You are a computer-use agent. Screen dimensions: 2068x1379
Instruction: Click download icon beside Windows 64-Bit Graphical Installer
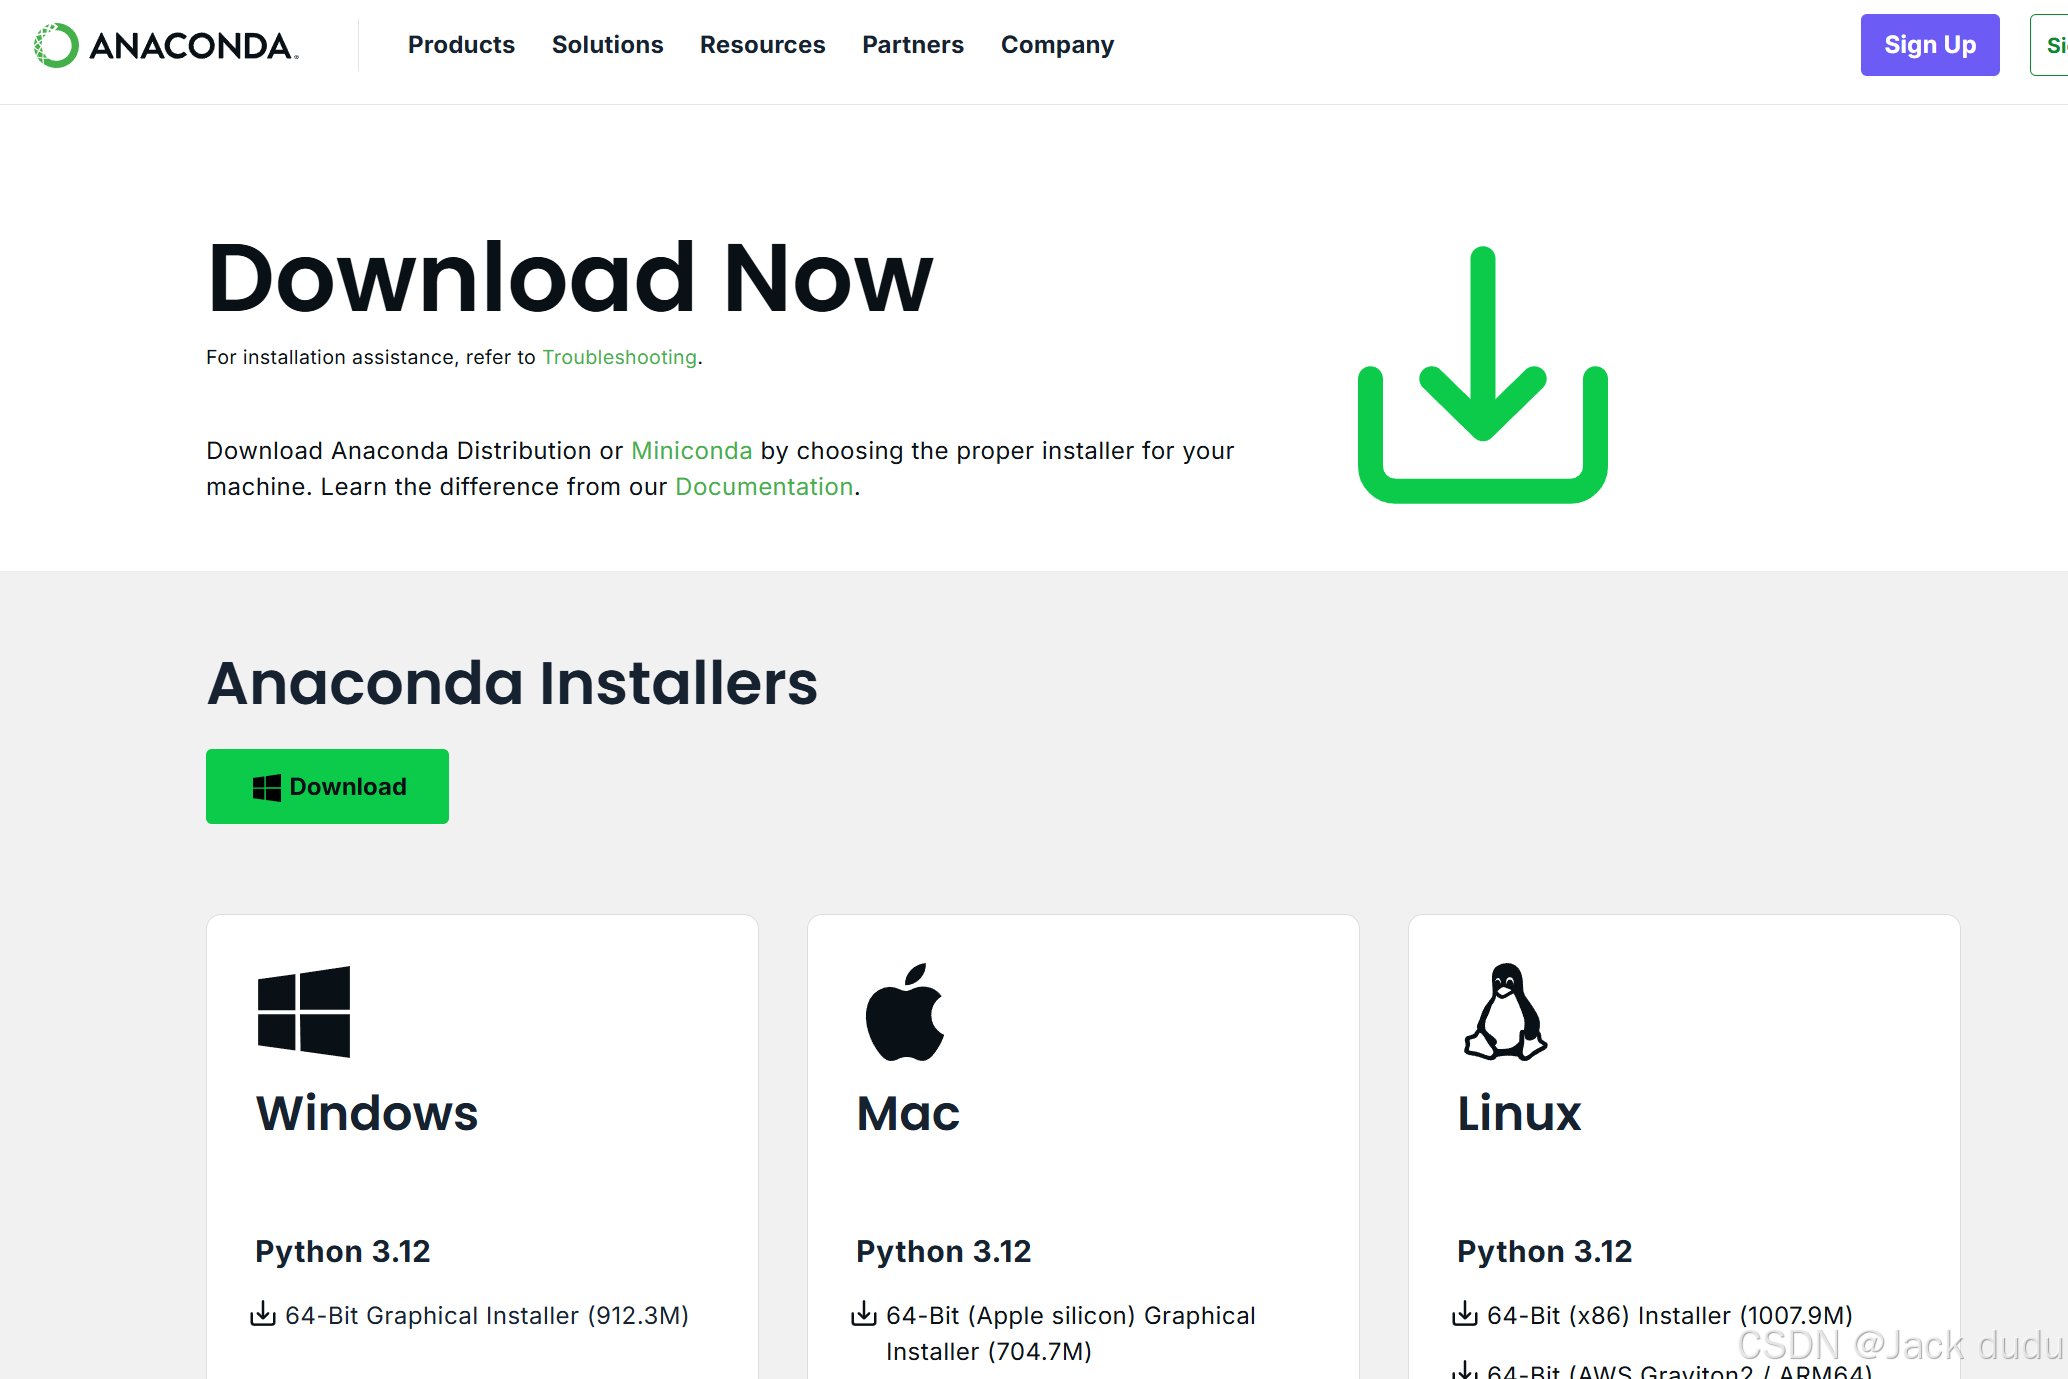263,1314
